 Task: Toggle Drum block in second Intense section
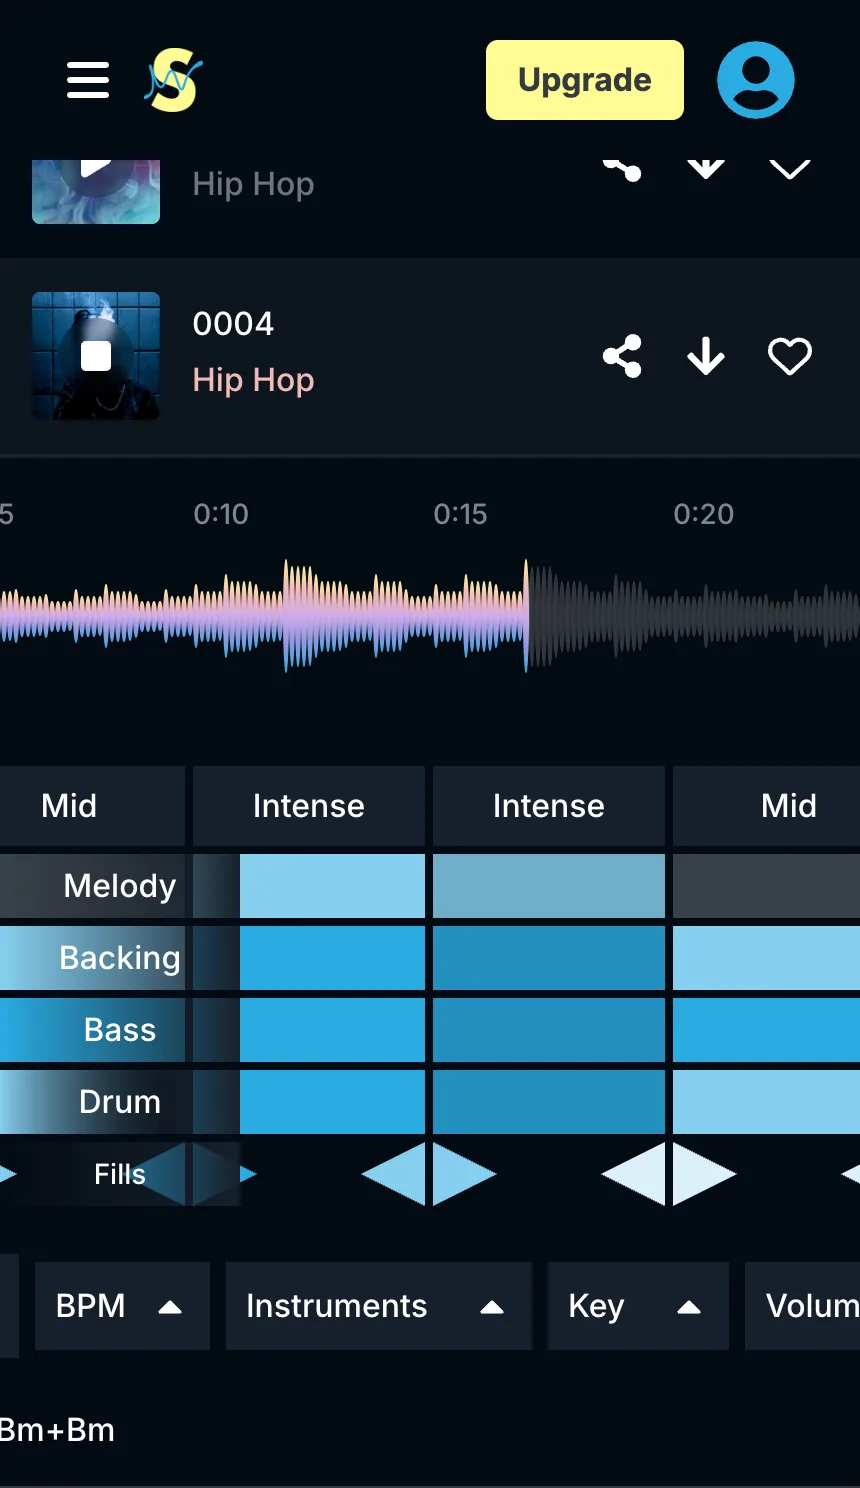(549, 1102)
